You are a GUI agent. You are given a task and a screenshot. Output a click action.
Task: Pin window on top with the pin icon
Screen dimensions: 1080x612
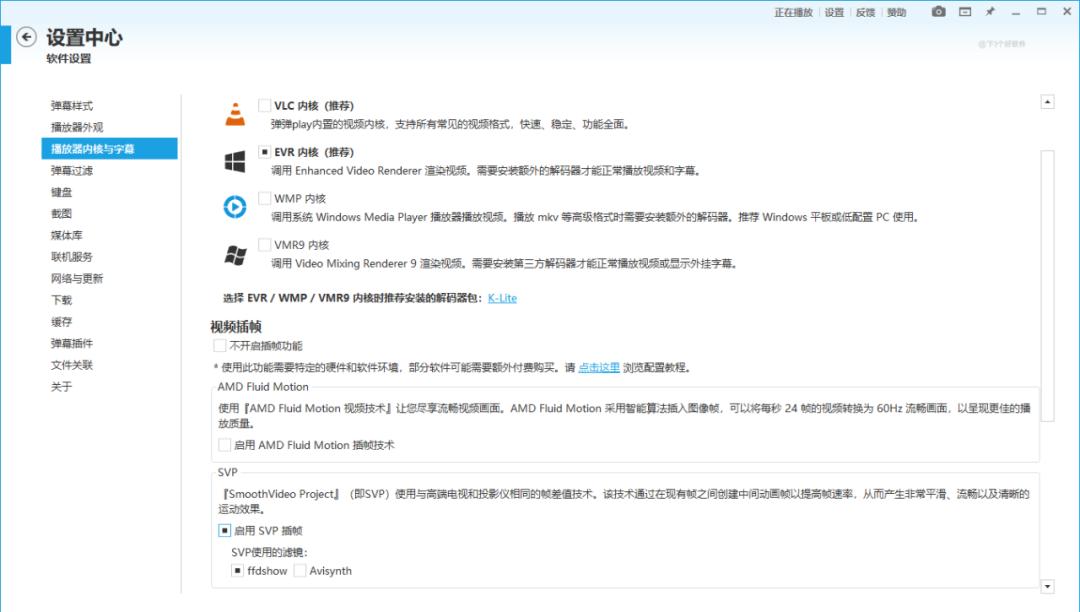tap(989, 11)
